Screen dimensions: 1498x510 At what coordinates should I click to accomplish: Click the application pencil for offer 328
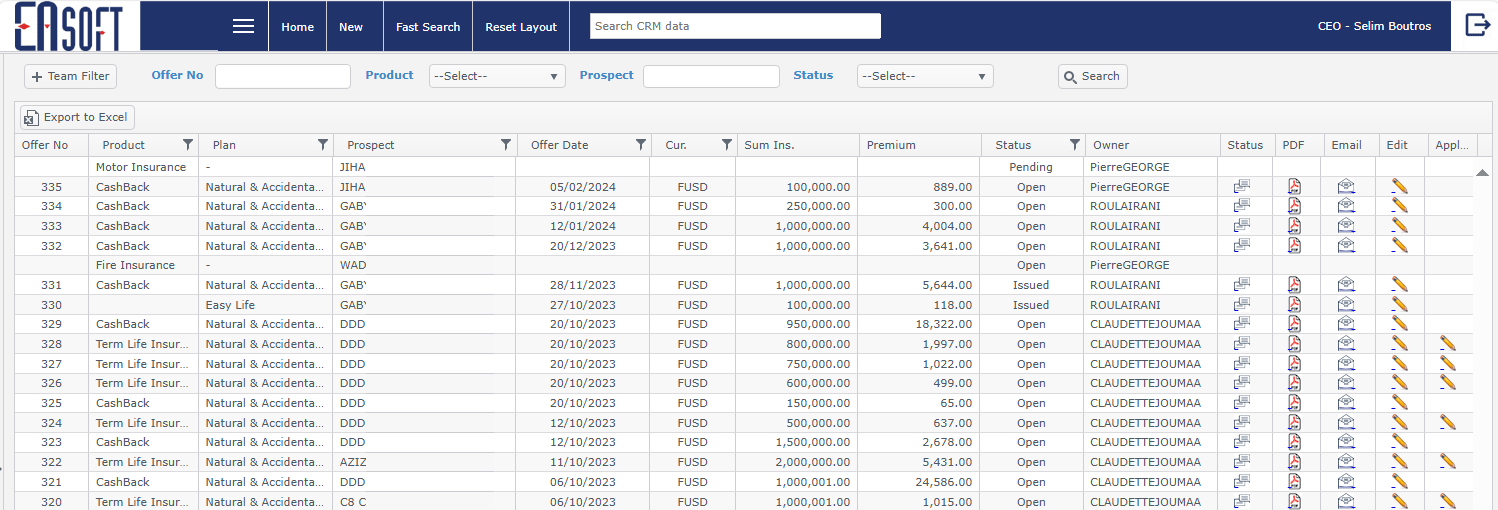1447,343
